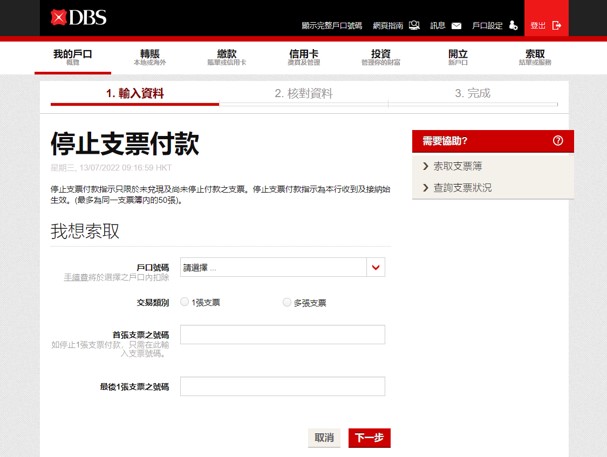Open messages via the envelope icon

[x=457, y=25]
